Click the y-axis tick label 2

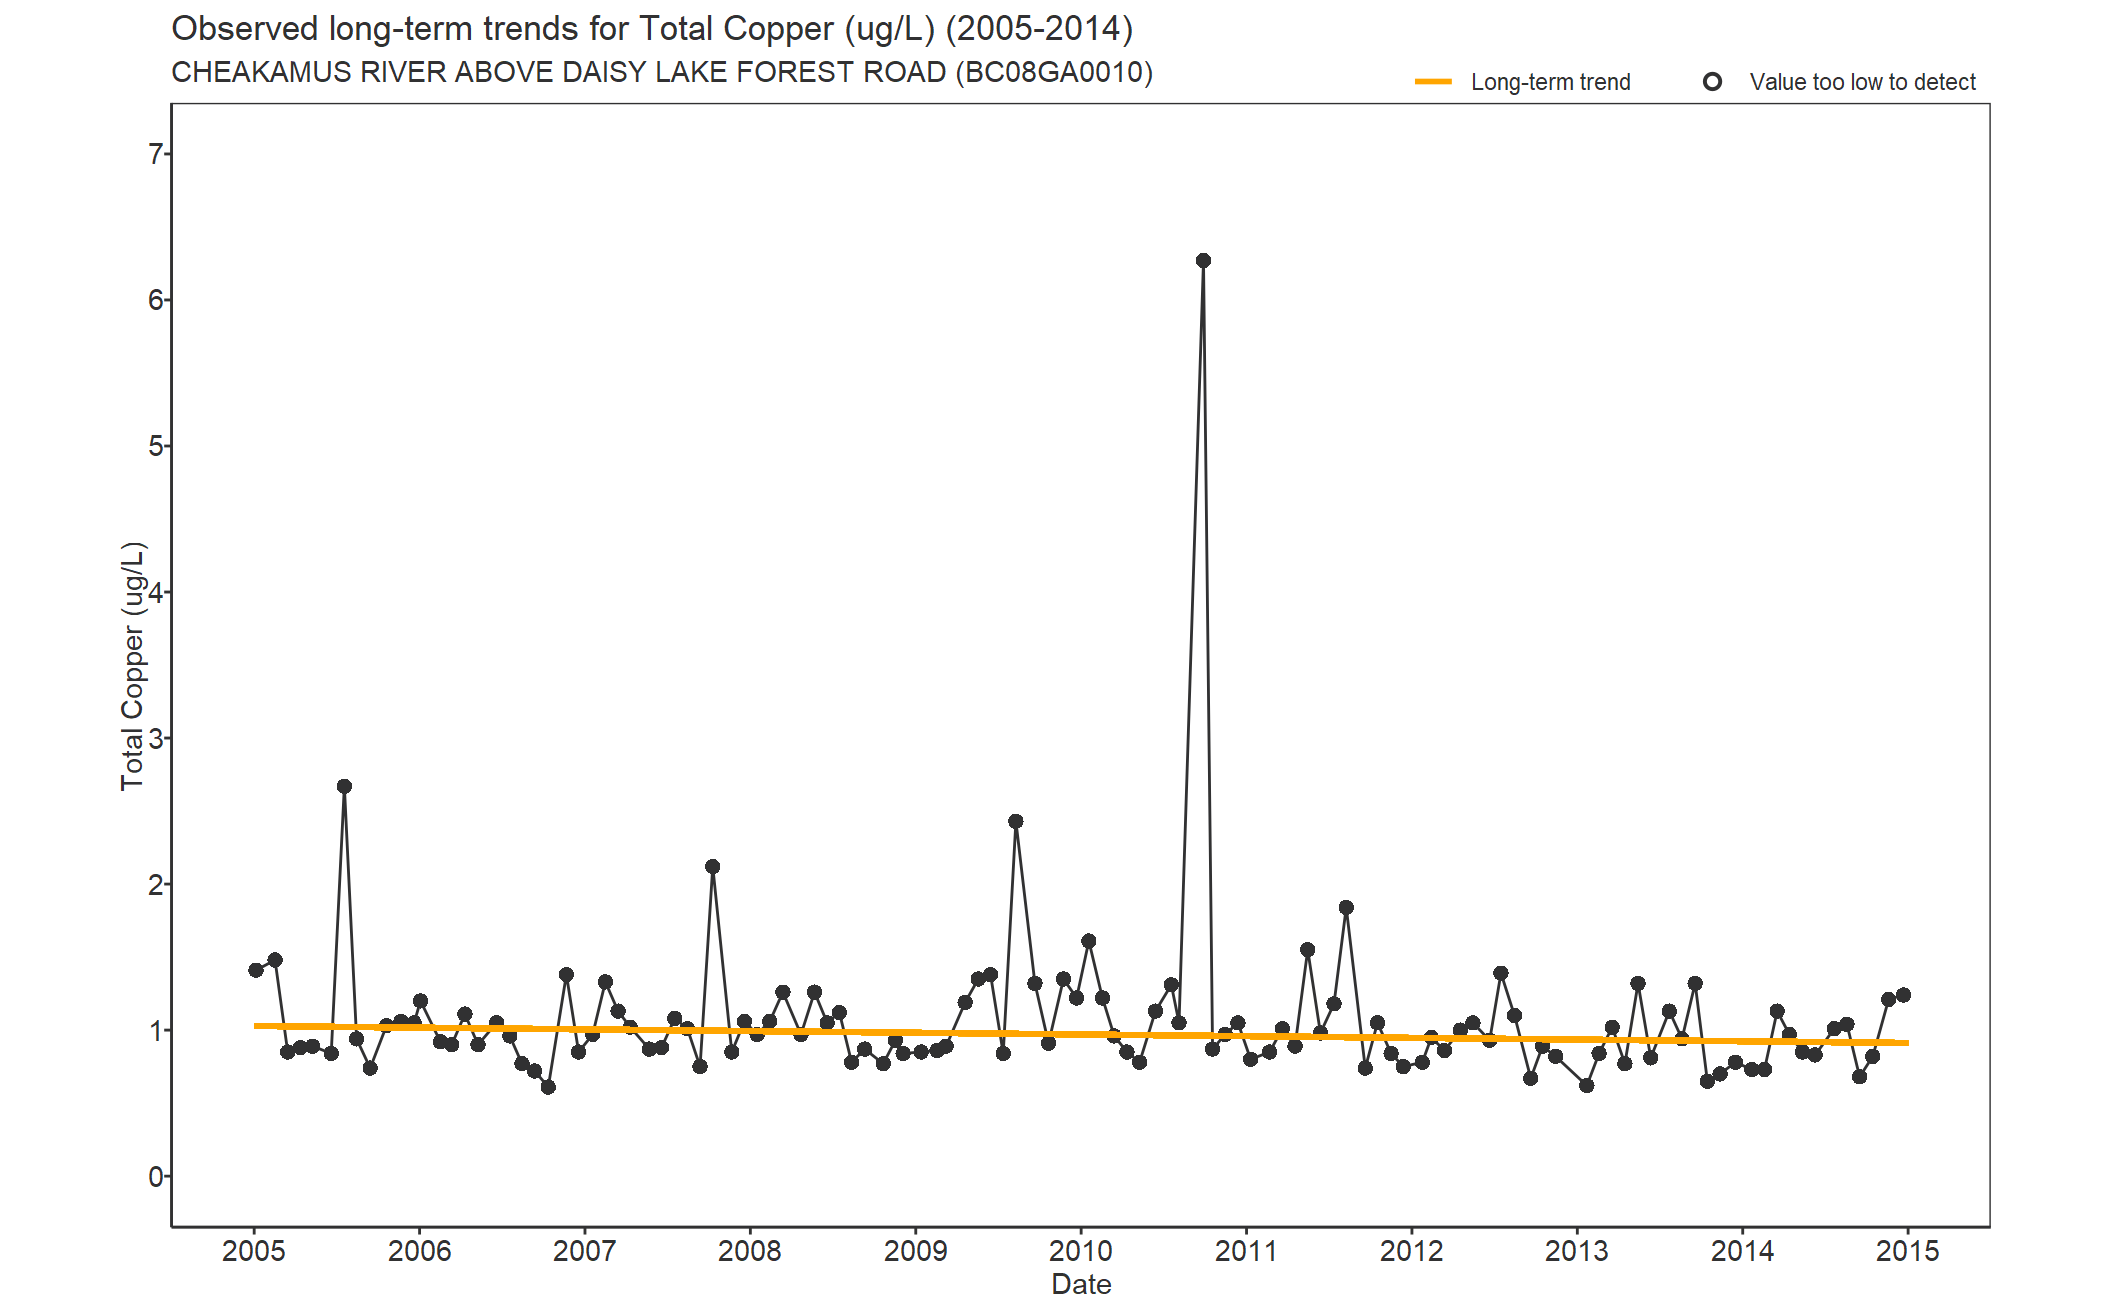[155, 884]
